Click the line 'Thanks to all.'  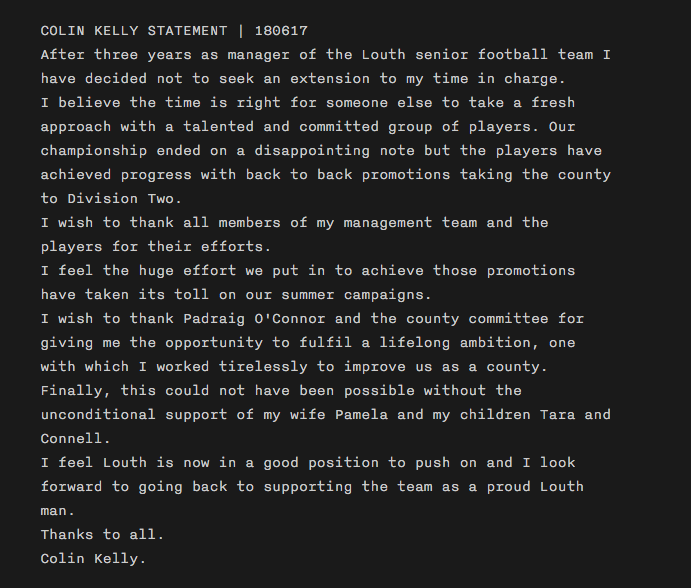[x=103, y=535]
